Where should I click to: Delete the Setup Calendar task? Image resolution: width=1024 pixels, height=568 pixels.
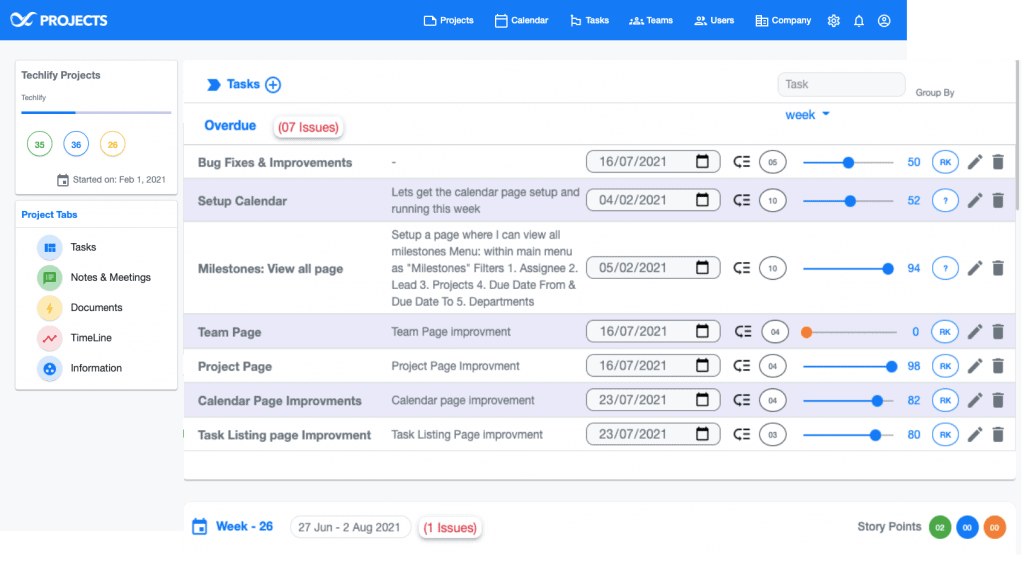[x=998, y=200]
